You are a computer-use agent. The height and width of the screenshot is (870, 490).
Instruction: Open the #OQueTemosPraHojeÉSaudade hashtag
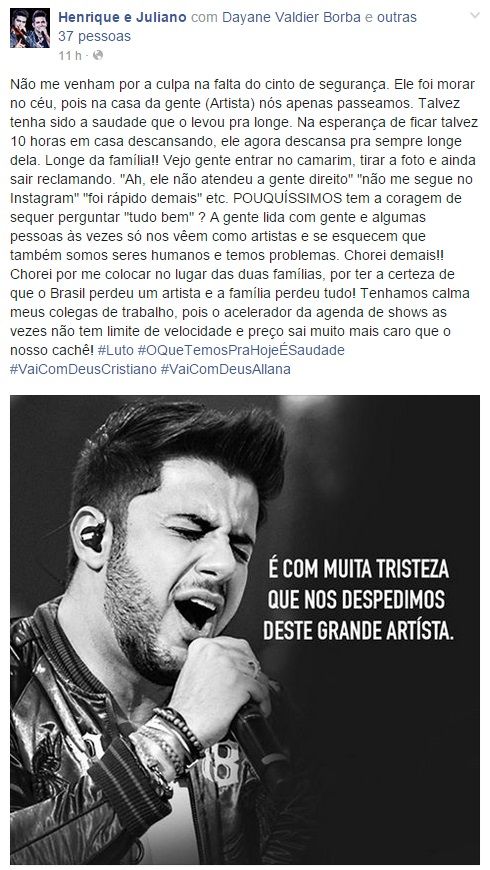(241, 351)
